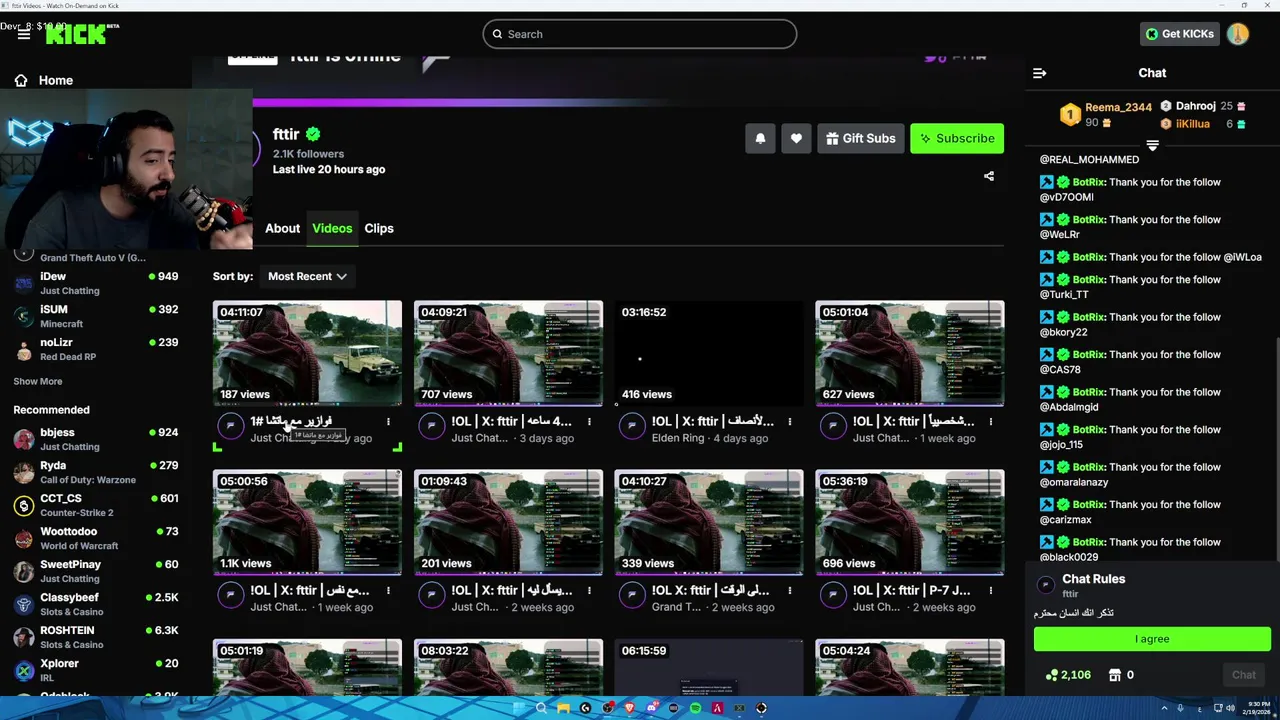Open the 05:36:19 video thumbnail
Image resolution: width=1280 pixels, height=720 pixels.
[910, 522]
